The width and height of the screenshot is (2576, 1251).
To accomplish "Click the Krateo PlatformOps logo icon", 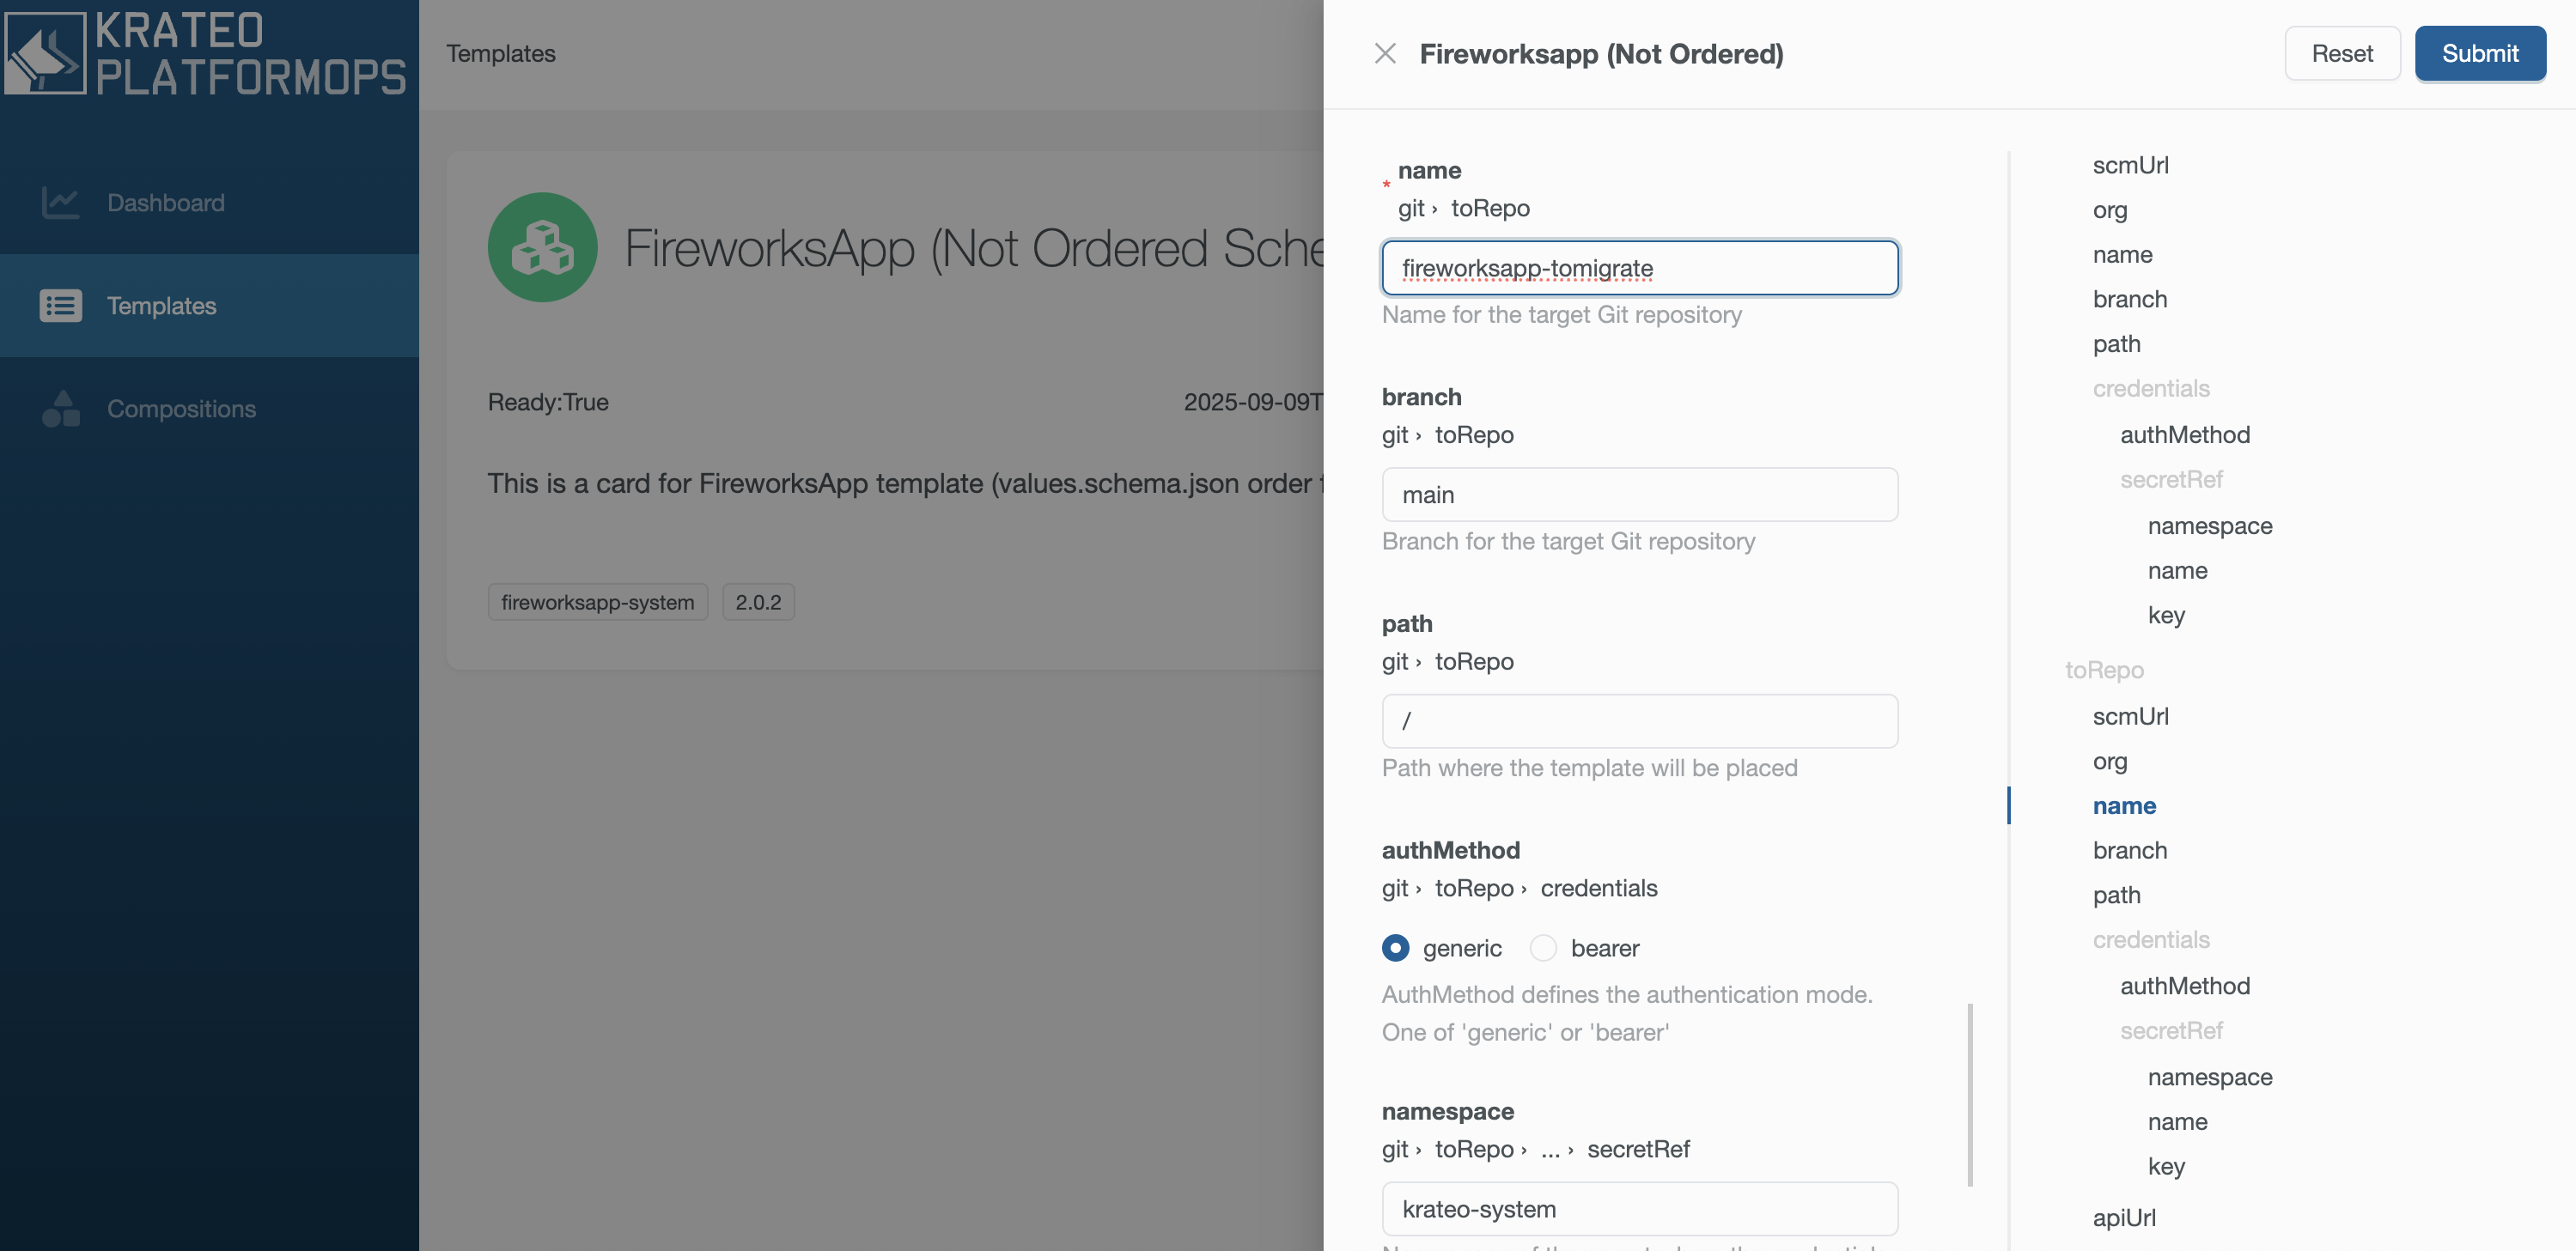I will [46, 53].
